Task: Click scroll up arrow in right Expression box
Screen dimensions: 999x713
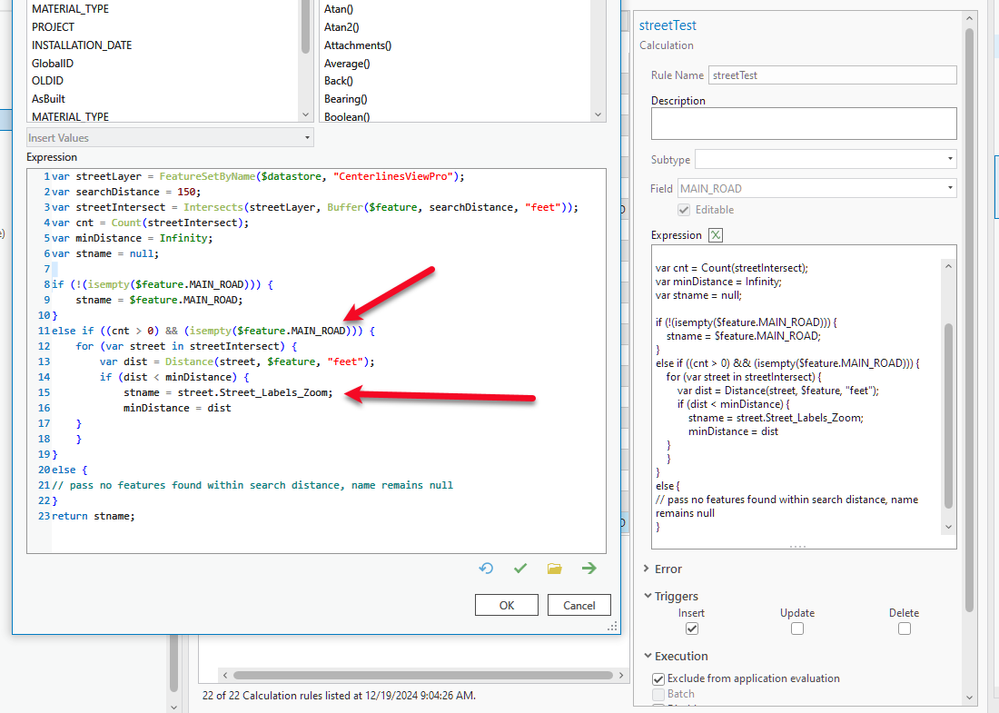Action: point(948,266)
